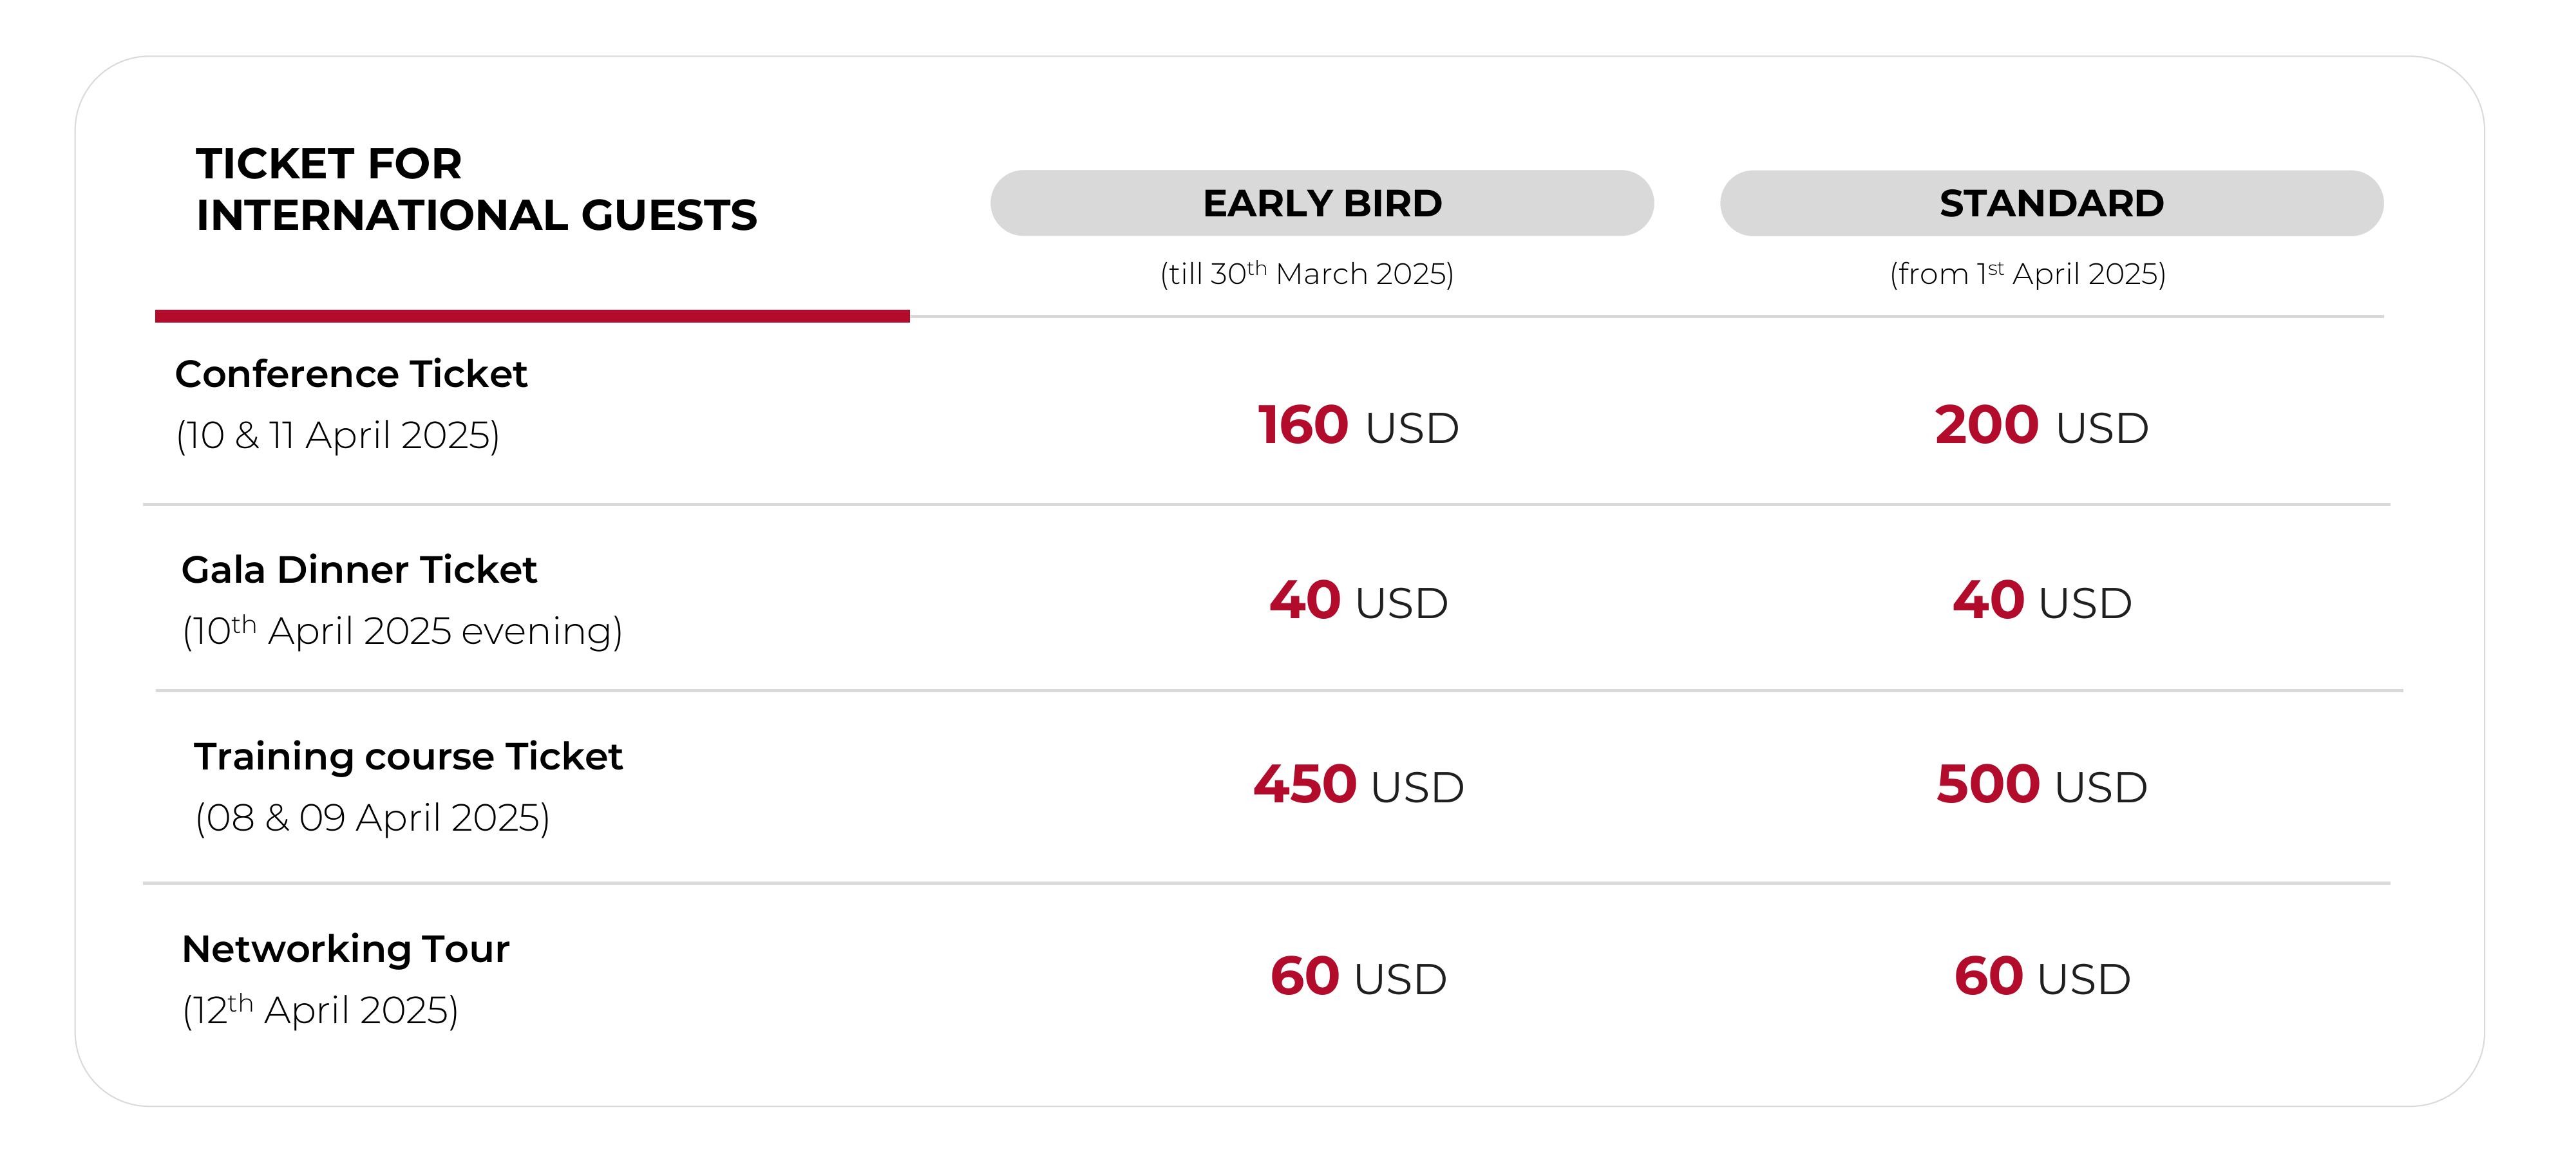Select the 450 USD training course price

pyautogui.click(x=1358, y=785)
